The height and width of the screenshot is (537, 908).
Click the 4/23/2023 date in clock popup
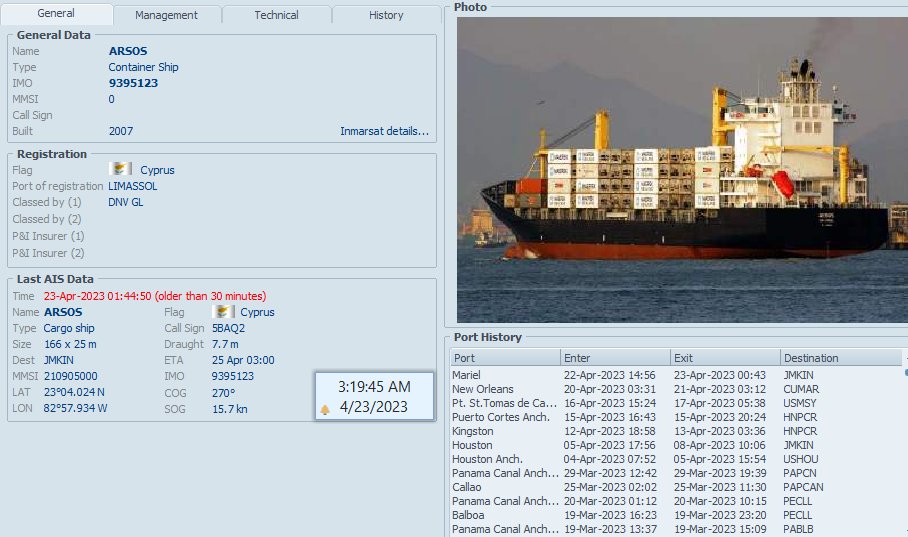click(374, 407)
